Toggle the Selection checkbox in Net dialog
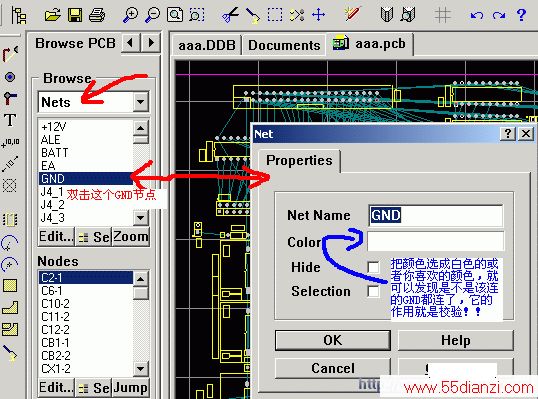This screenshot has height=399, width=538. point(373,291)
